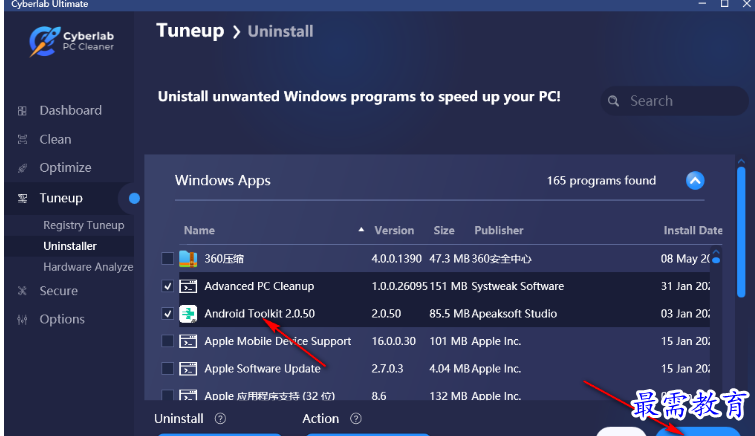
Task: Sort list by Name column arrow
Action: (x=361, y=231)
